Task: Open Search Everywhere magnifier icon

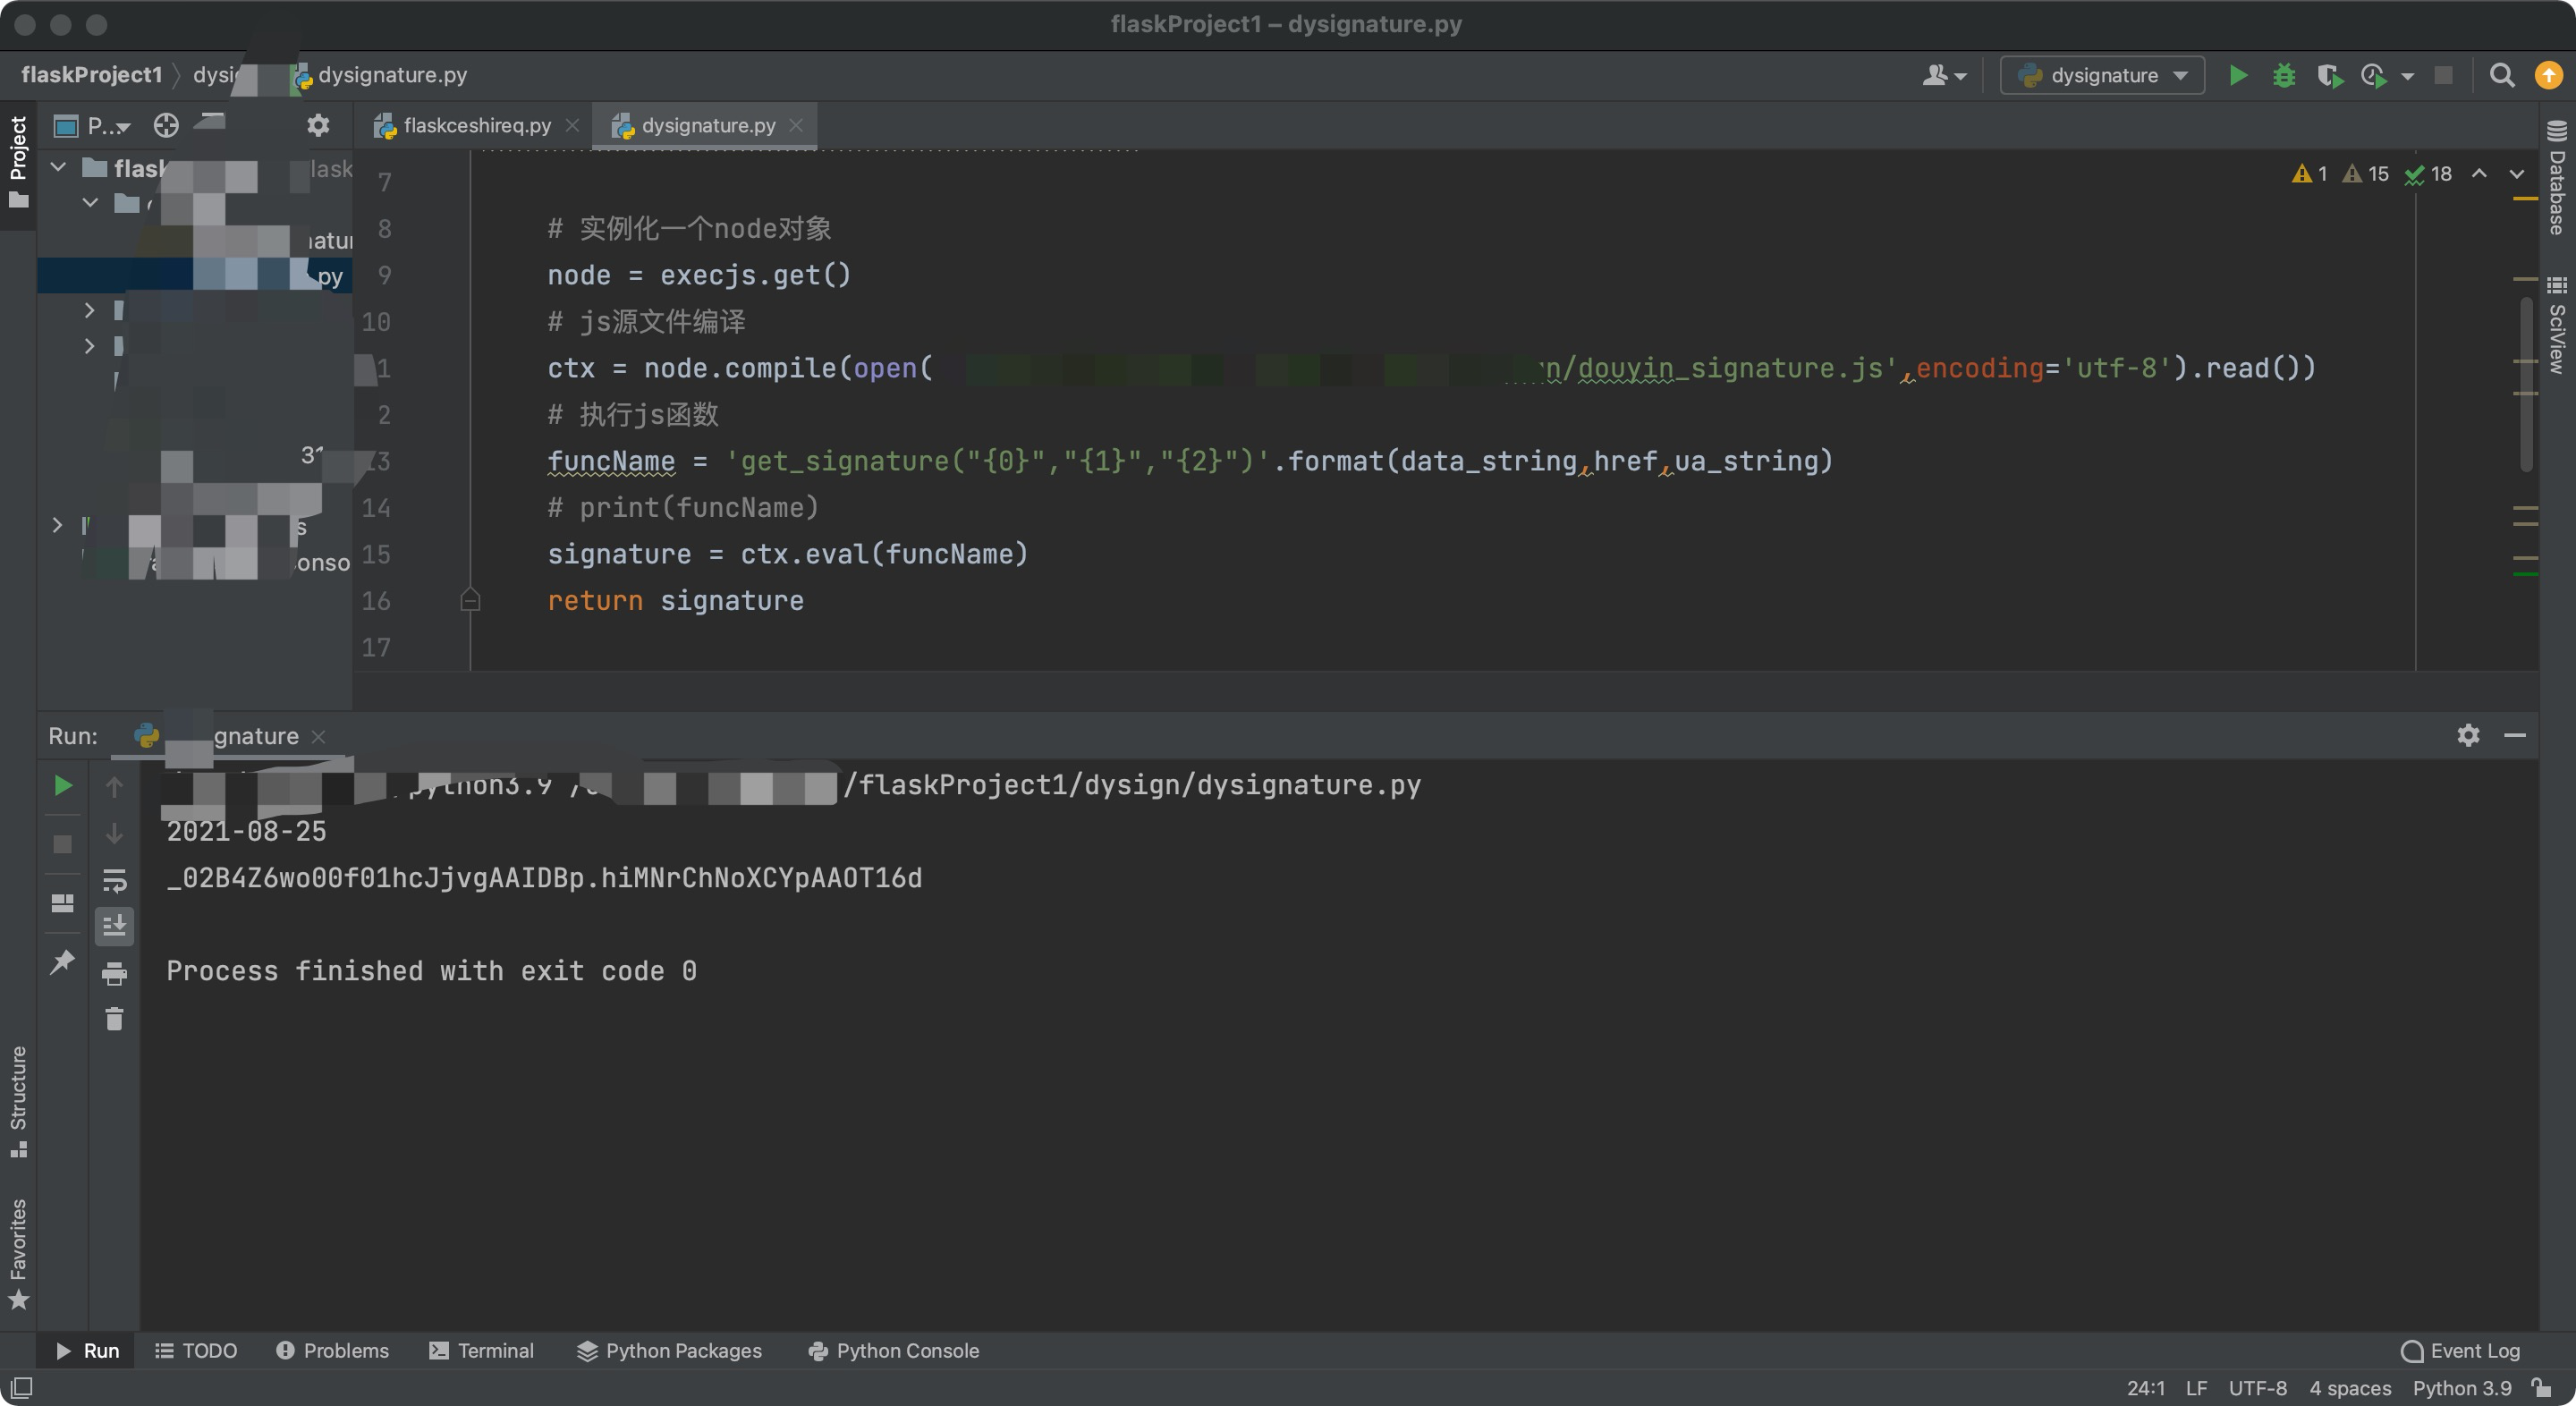Action: 2501,75
